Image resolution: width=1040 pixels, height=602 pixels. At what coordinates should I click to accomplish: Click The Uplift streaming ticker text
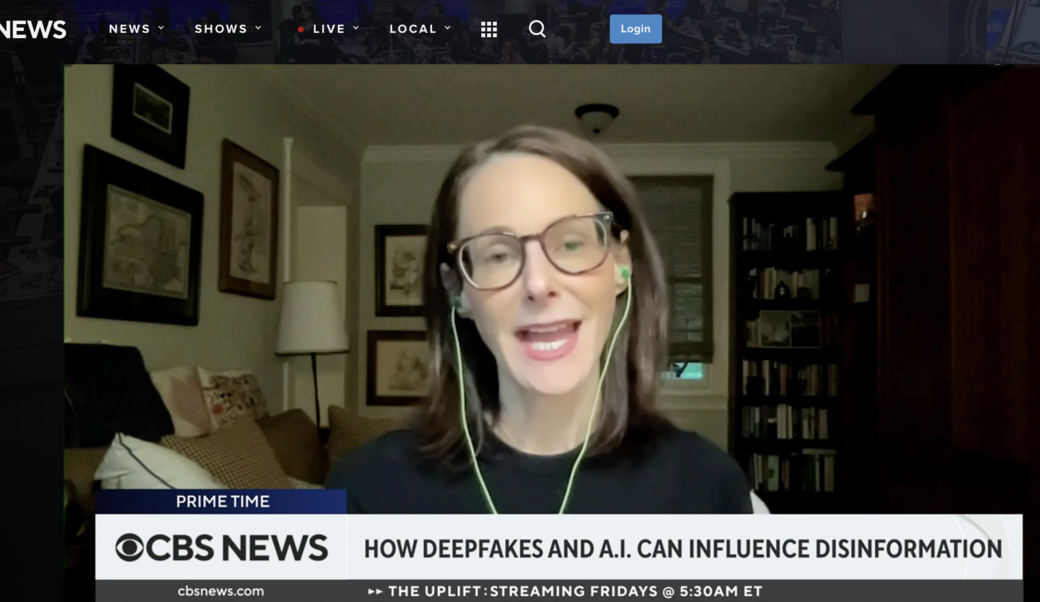click(575, 591)
